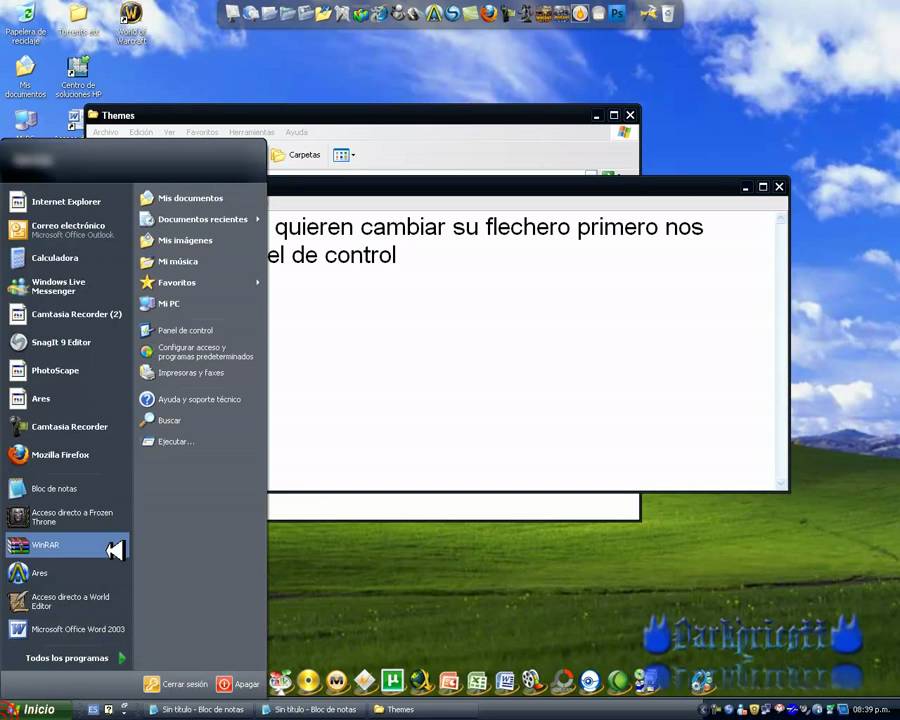
Task: Click the taskbar clock 08:39 p.m.
Action: pos(871,710)
